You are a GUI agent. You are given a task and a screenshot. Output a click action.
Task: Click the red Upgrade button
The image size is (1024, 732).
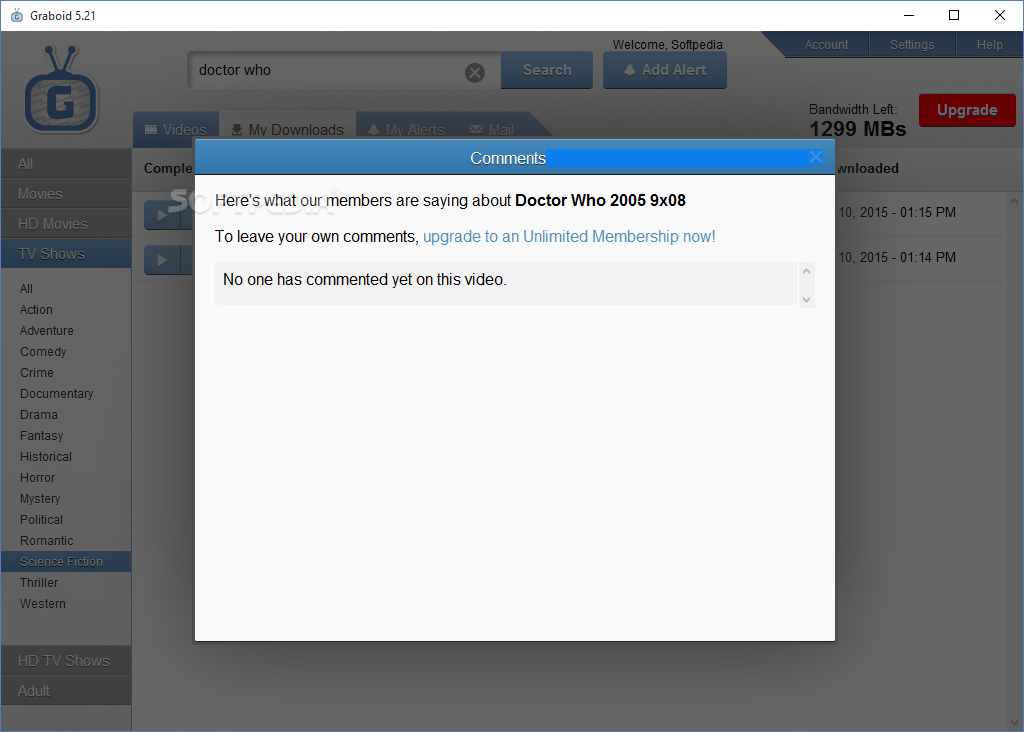tap(967, 110)
